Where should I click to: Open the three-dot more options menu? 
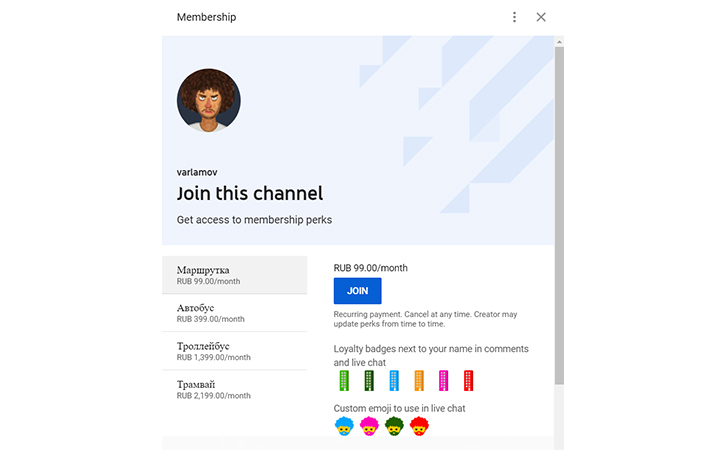click(515, 17)
